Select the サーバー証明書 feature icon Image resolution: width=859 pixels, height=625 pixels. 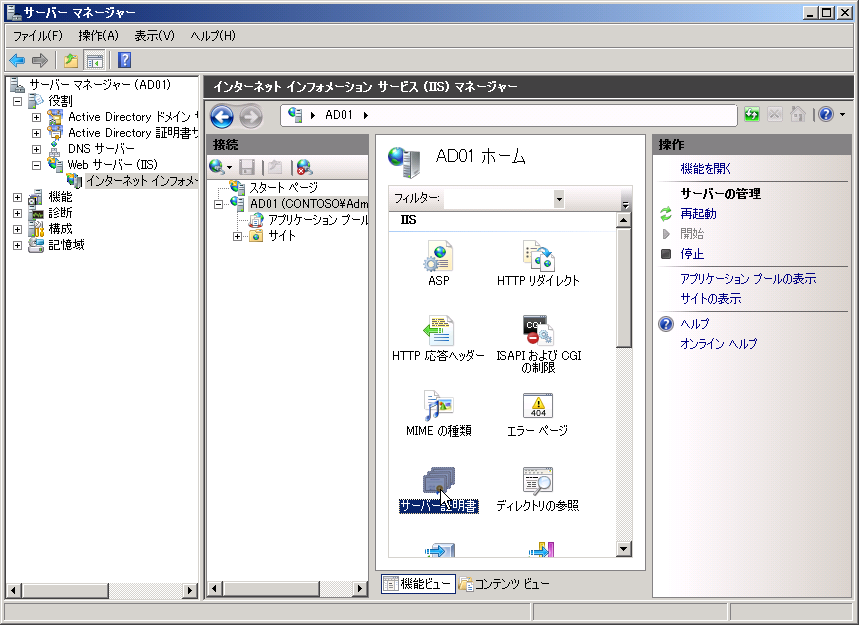point(438,489)
